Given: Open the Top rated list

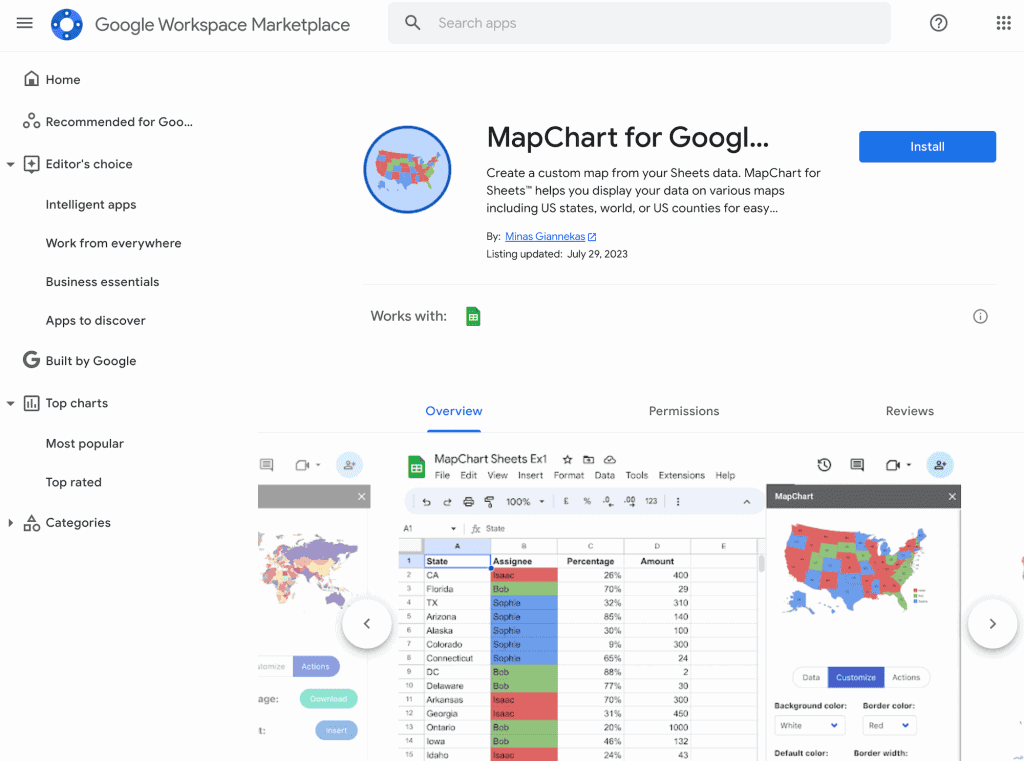Looking at the screenshot, I should [73, 482].
